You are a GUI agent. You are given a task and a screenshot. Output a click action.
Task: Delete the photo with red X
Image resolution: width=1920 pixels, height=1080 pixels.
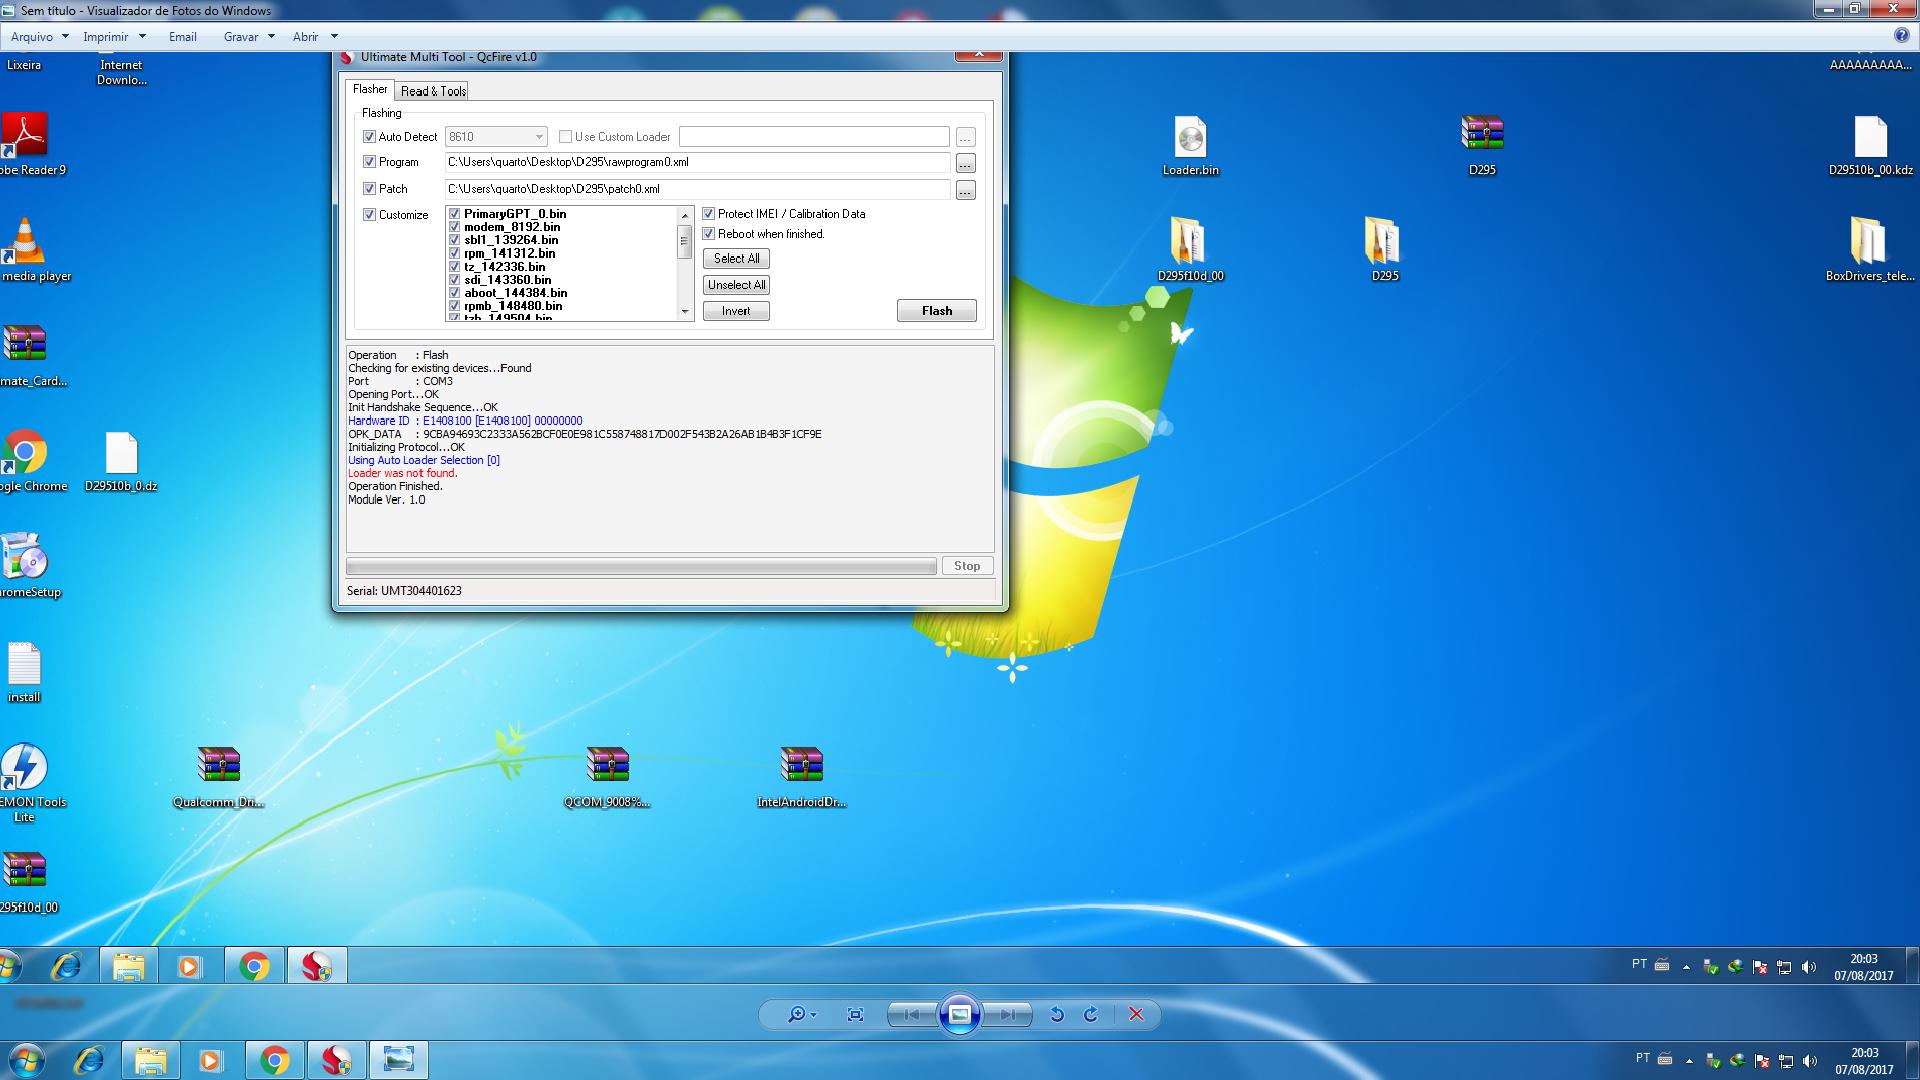(x=1136, y=1014)
